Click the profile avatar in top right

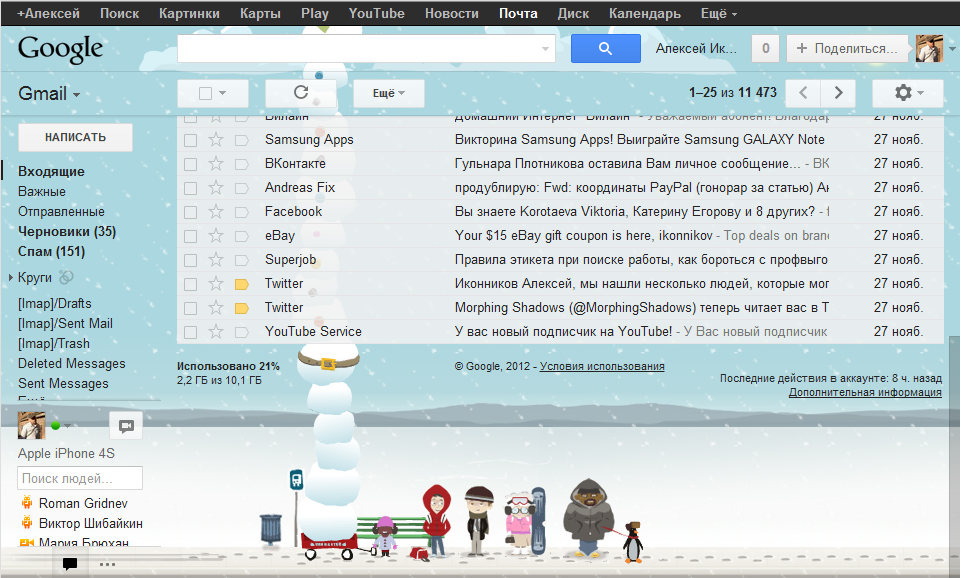[929, 48]
